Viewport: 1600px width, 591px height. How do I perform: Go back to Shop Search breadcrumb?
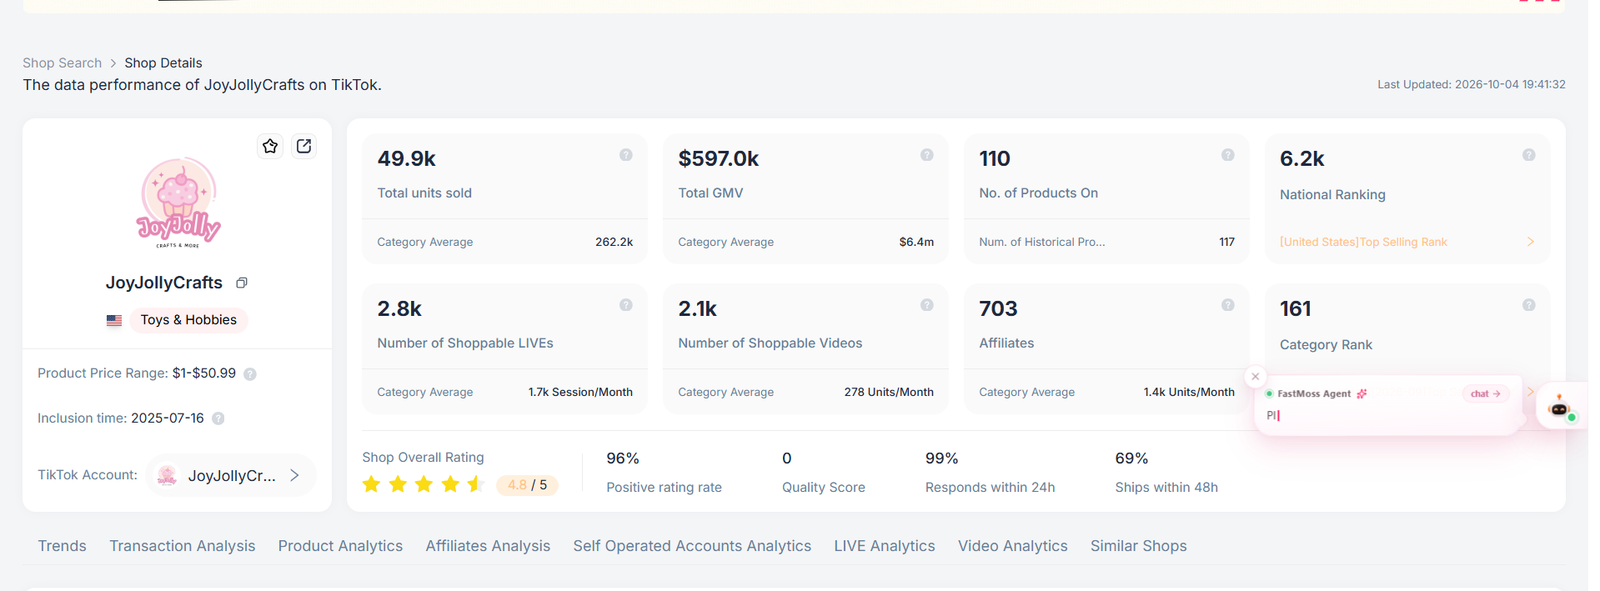[62, 63]
